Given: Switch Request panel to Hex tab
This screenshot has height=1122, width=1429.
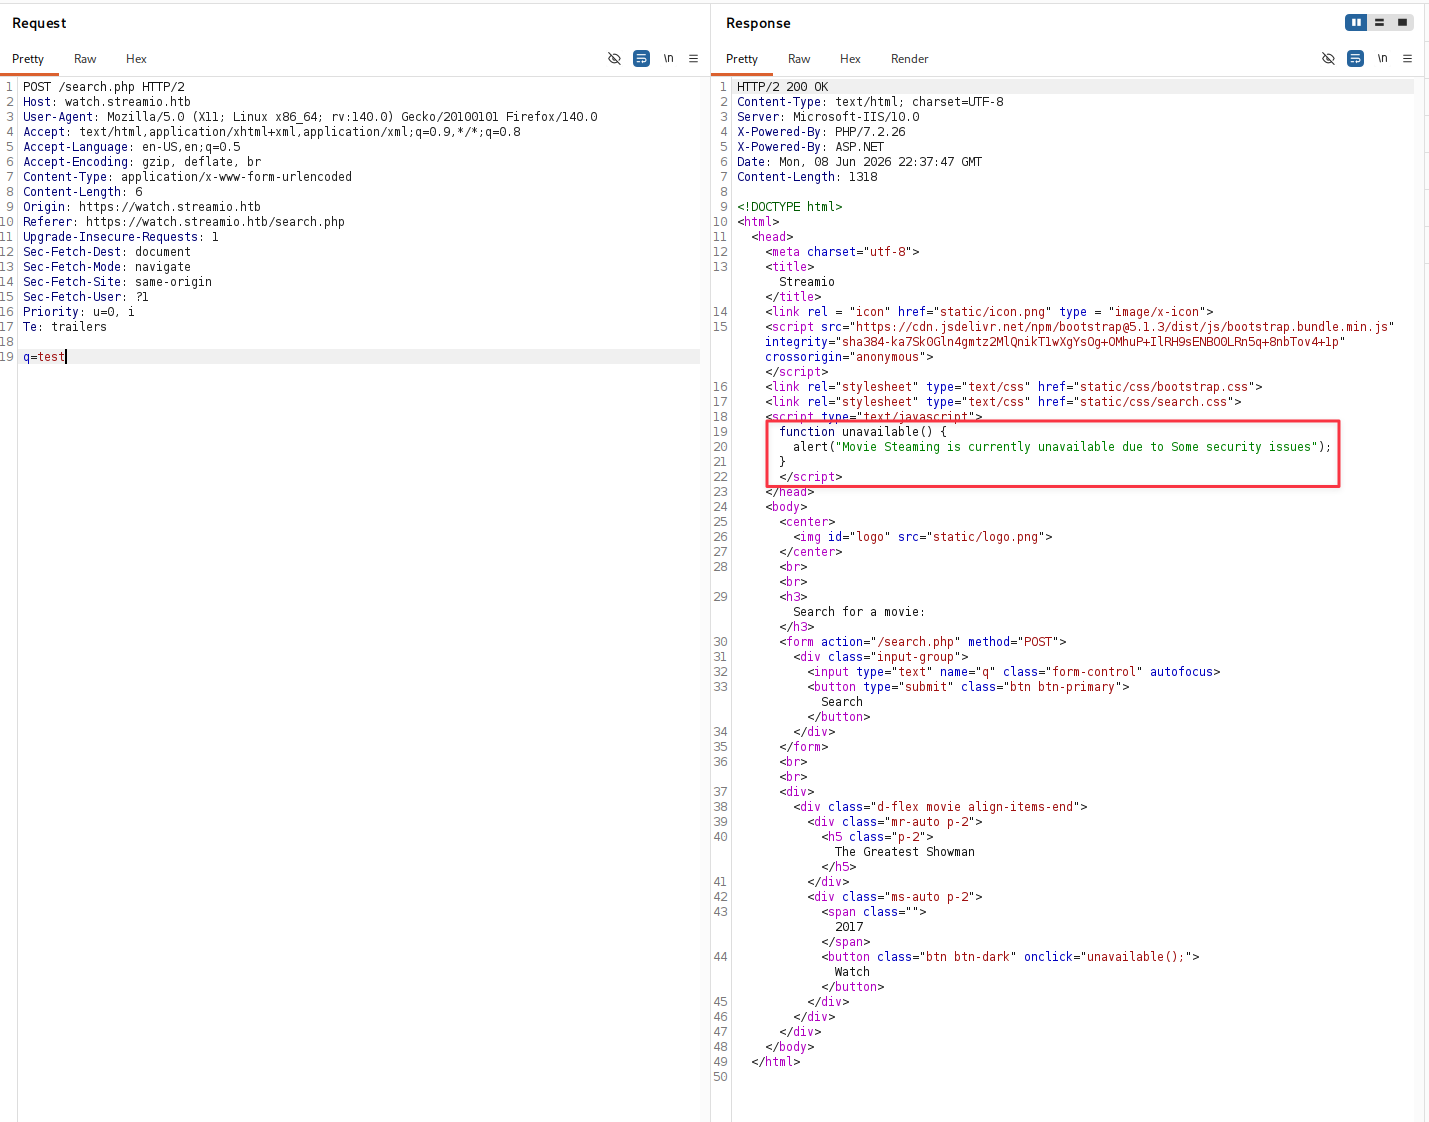Looking at the screenshot, I should tap(136, 59).
